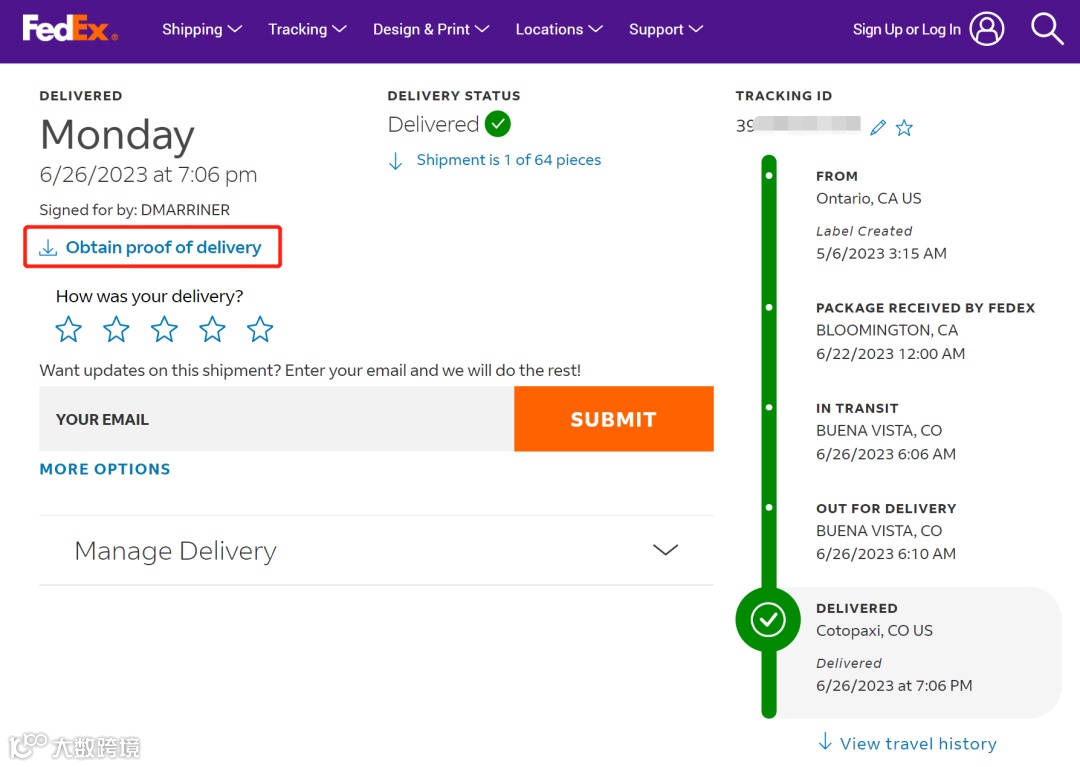Click download icon beside proof of delivery

[48, 247]
